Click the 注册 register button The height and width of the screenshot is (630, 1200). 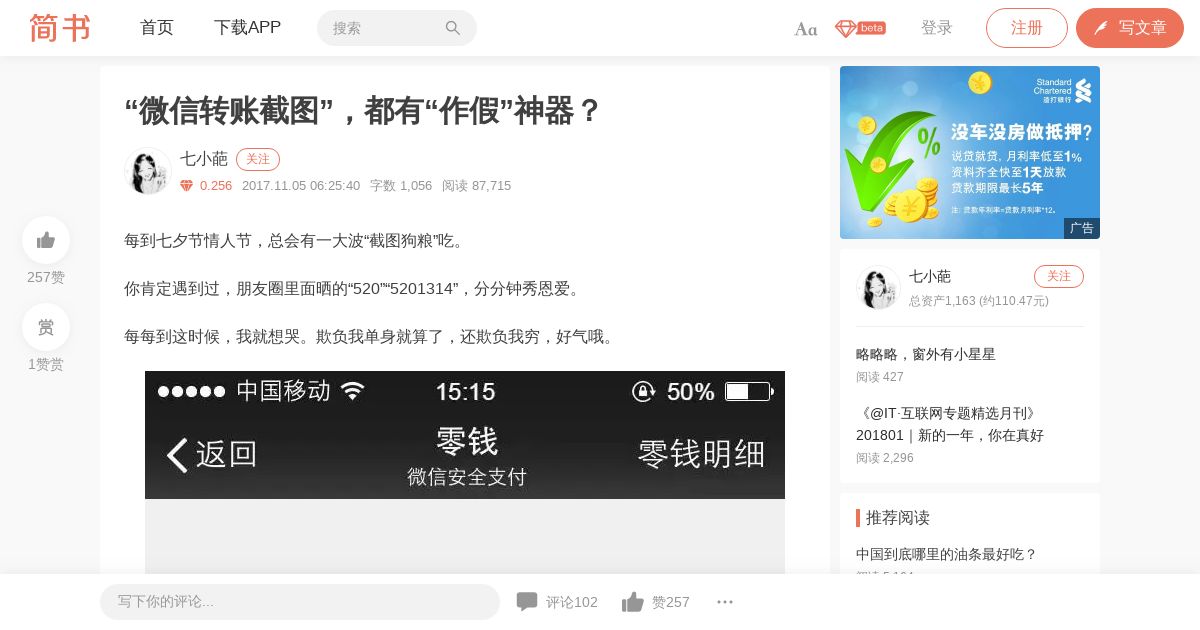click(x=1027, y=28)
